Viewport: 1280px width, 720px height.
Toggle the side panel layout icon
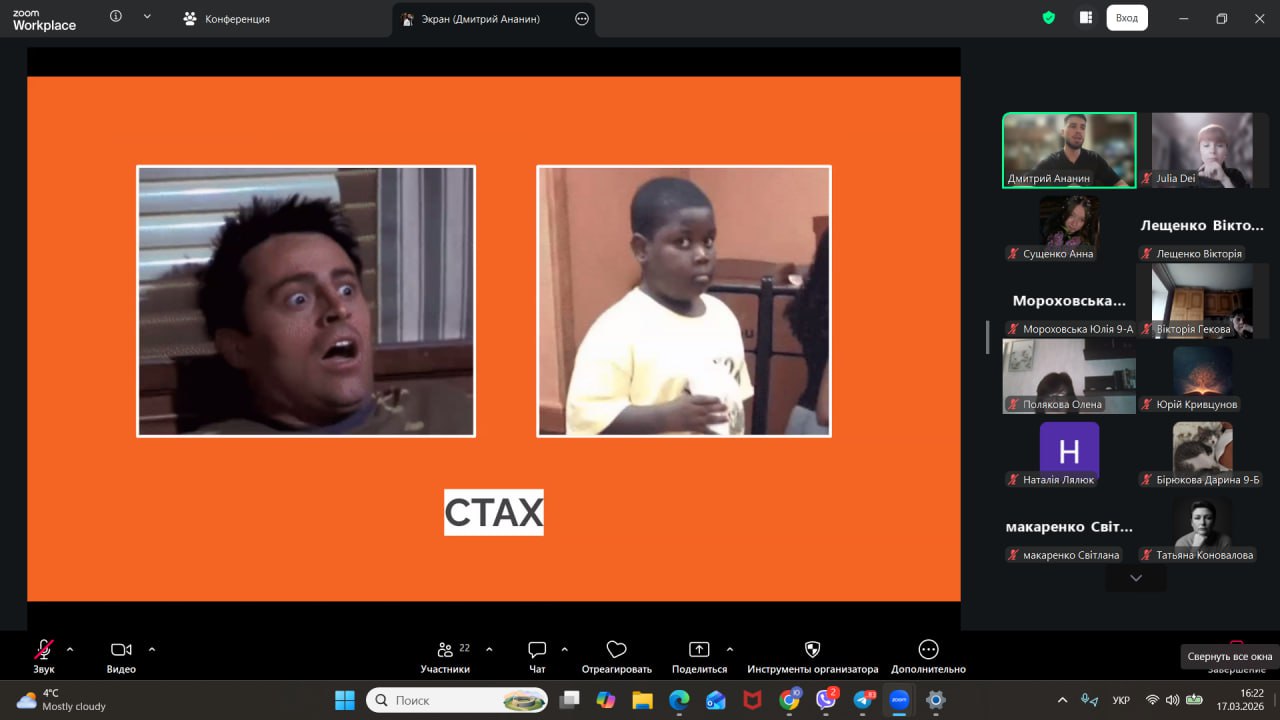tap(1085, 18)
